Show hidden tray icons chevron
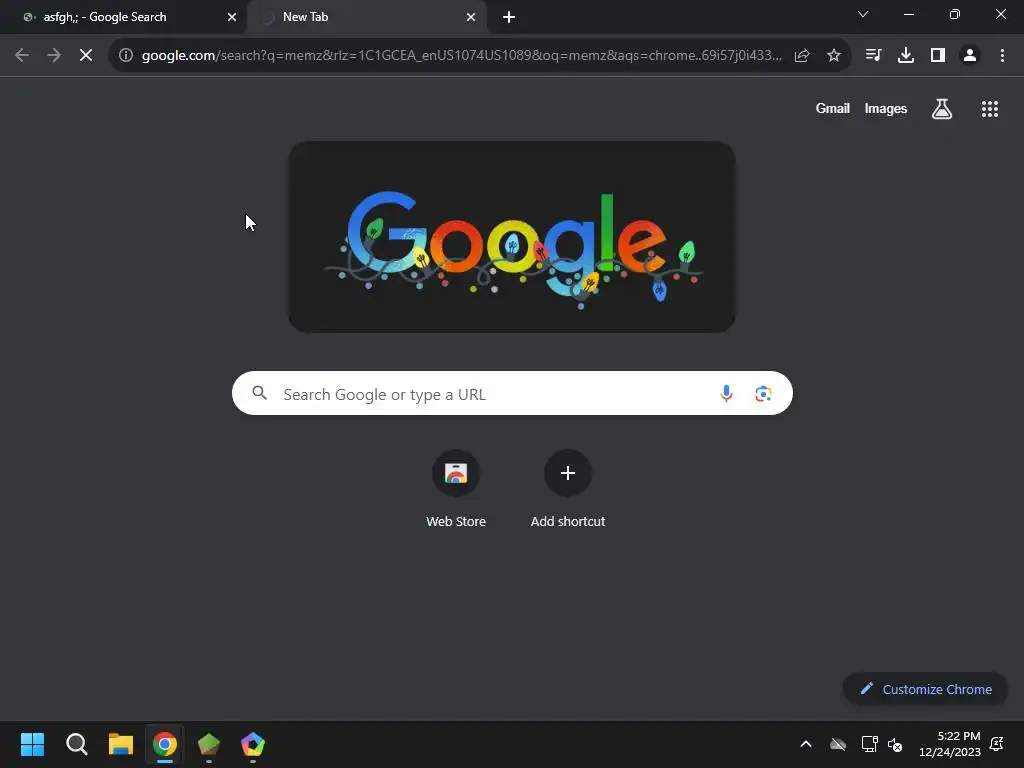This screenshot has width=1024, height=768. pyautogui.click(x=806, y=744)
